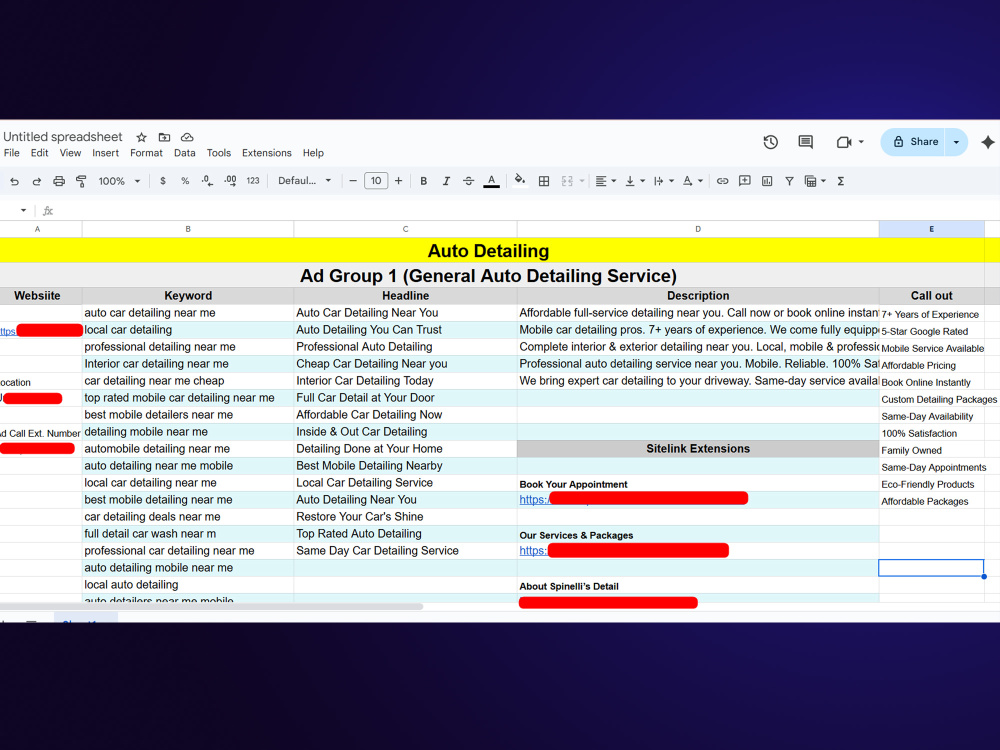Image resolution: width=1000 pixels, height=750 pixels.
Task: Open link under Book Your Appointment
Action: point(533,499)
